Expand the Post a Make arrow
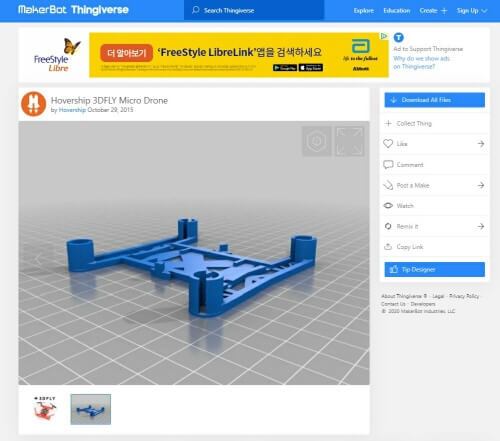 coord(481,185)
